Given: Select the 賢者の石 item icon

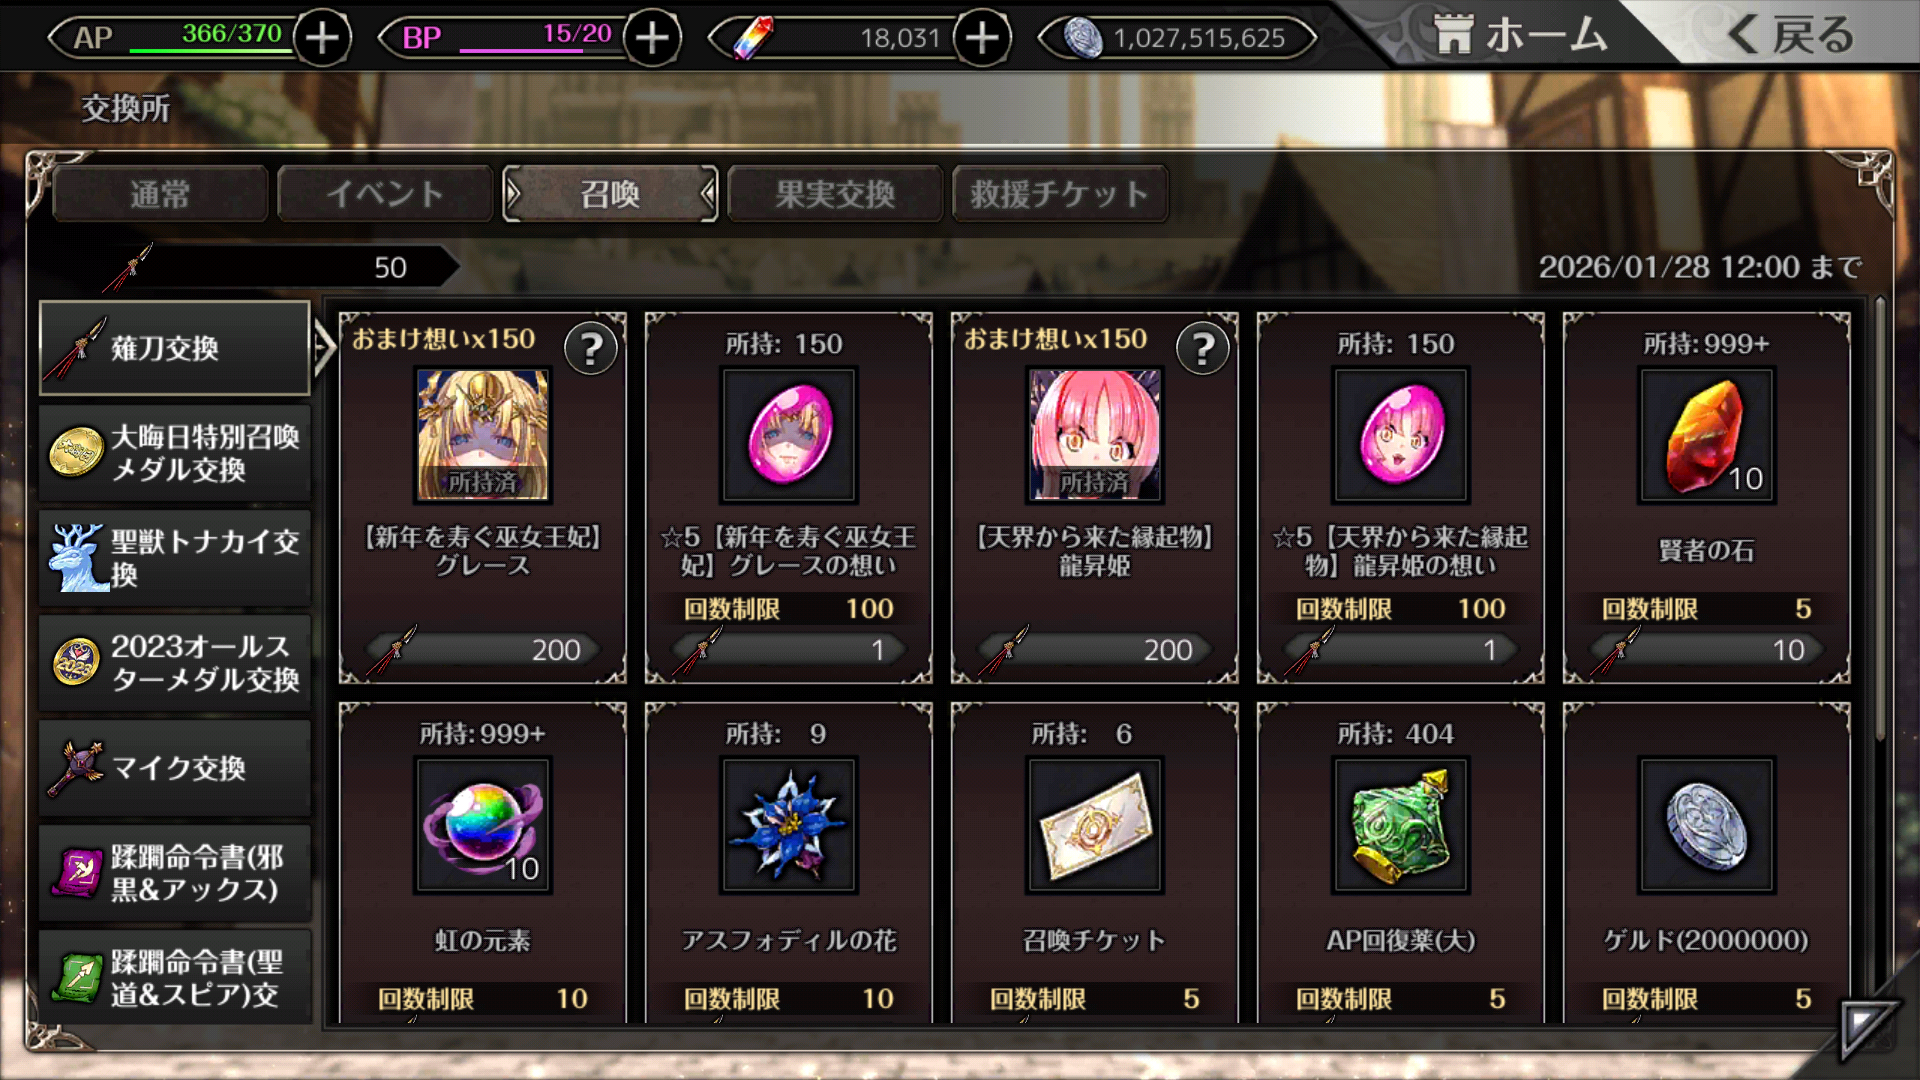Looking at the screenshot, I should 1706,435.
